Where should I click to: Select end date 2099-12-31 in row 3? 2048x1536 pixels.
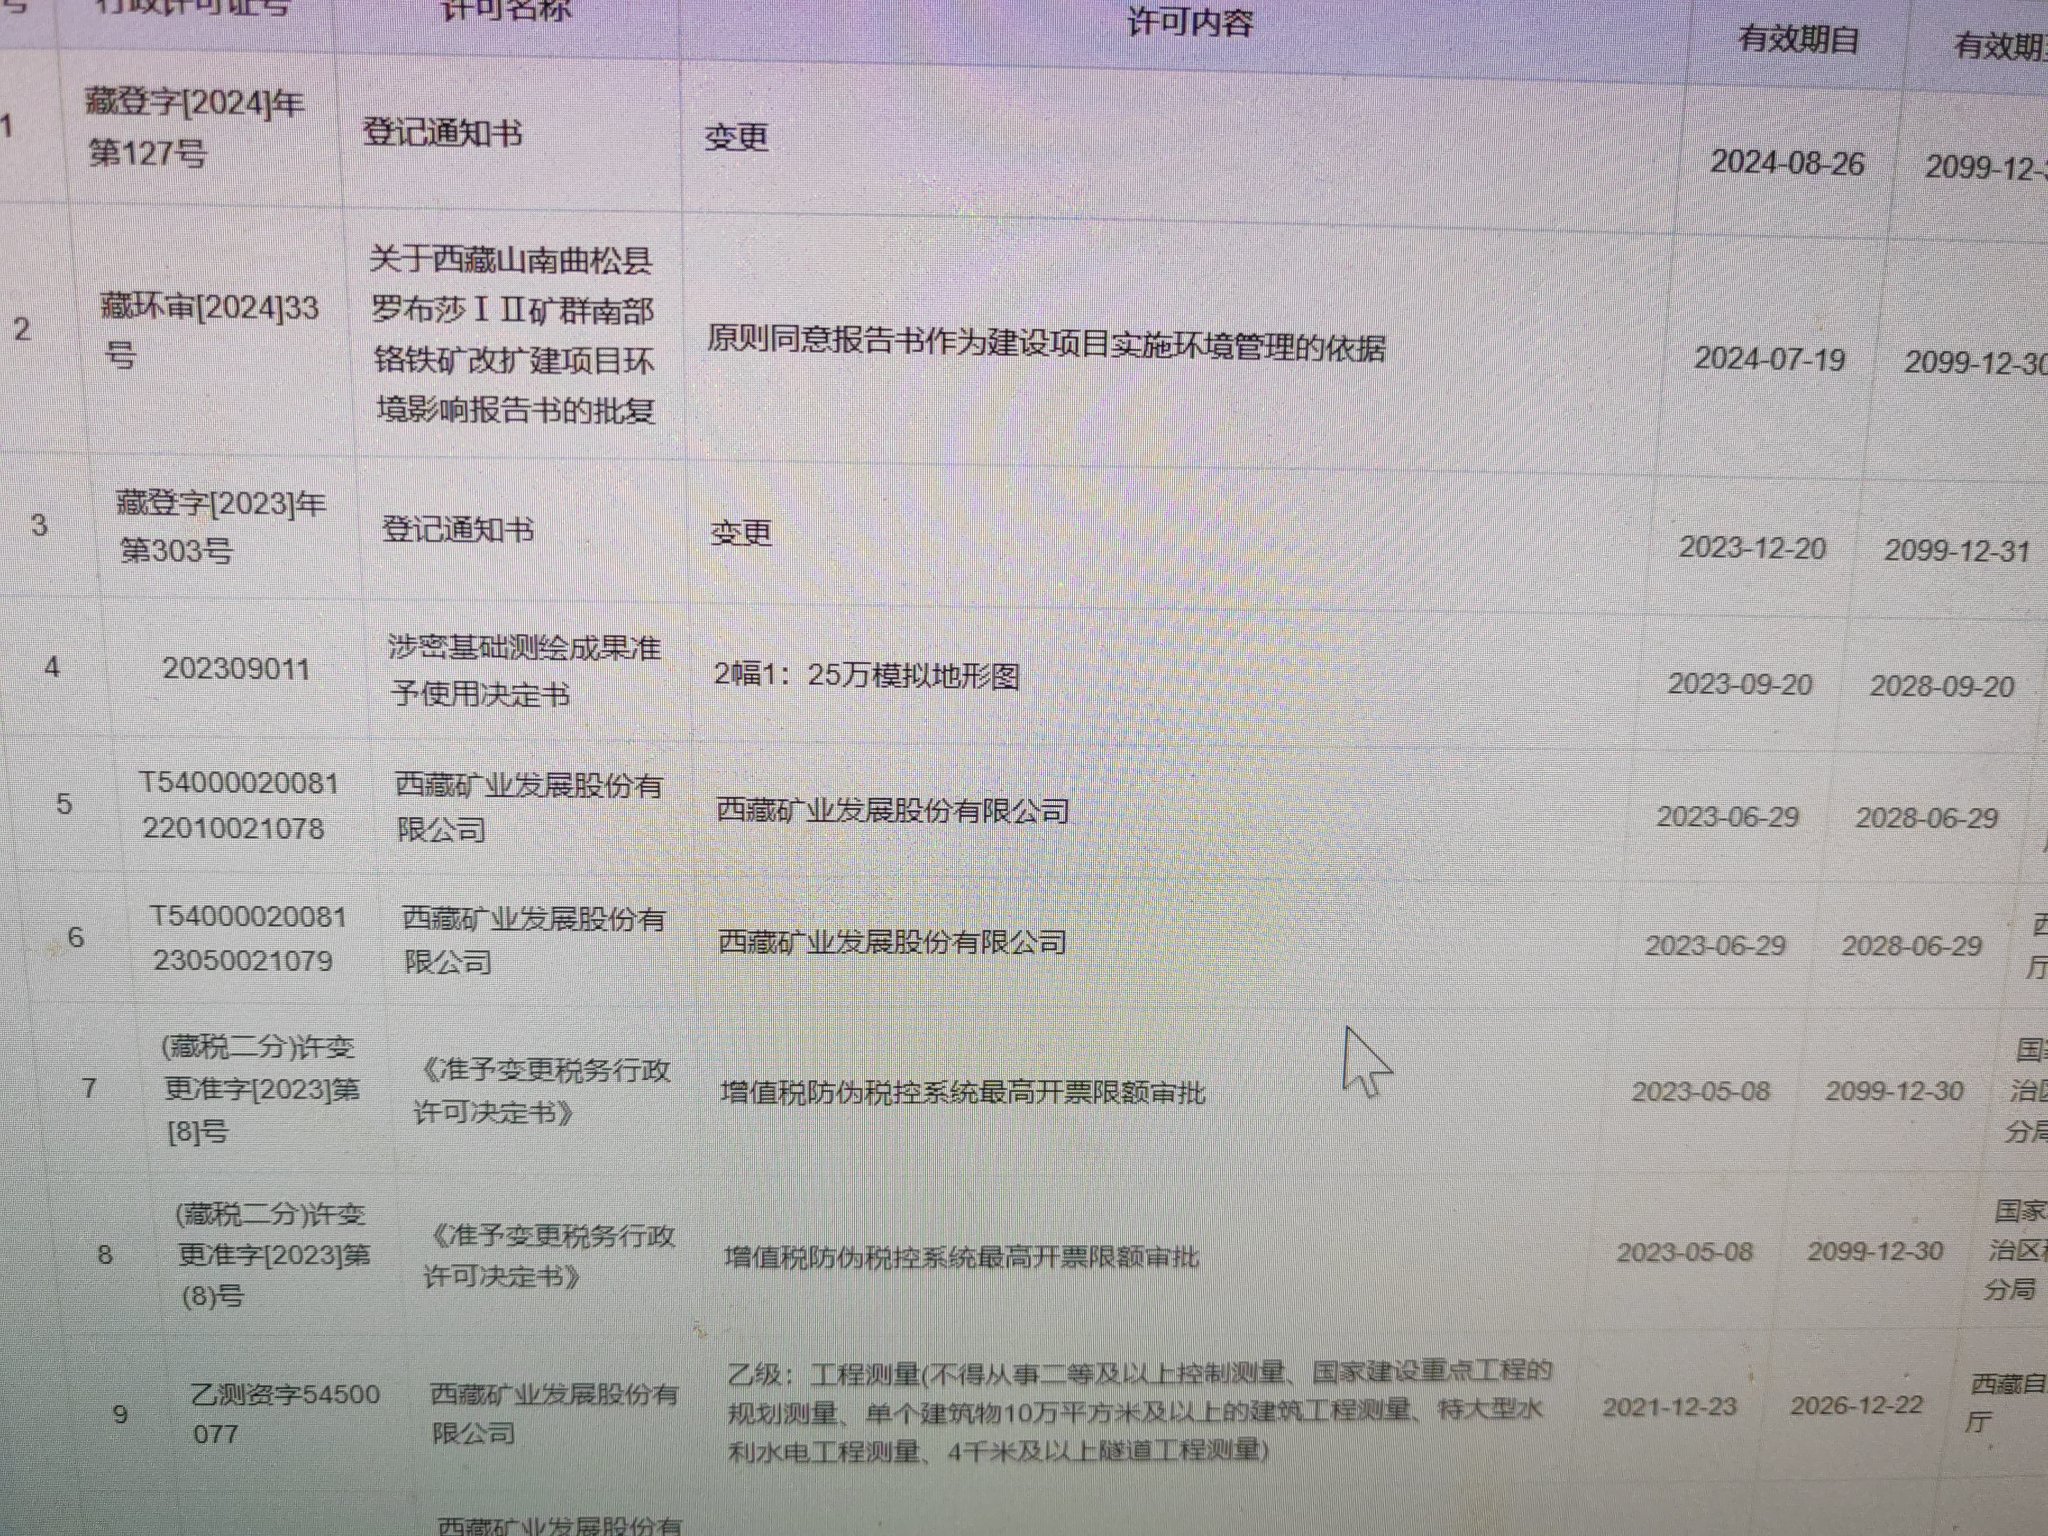pyautogui.click(x=1957, y=550)
